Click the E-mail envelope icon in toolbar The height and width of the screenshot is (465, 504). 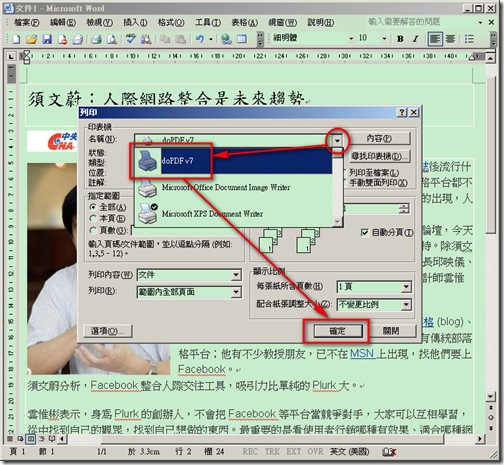pyautogui.click(x=78, y=39)
